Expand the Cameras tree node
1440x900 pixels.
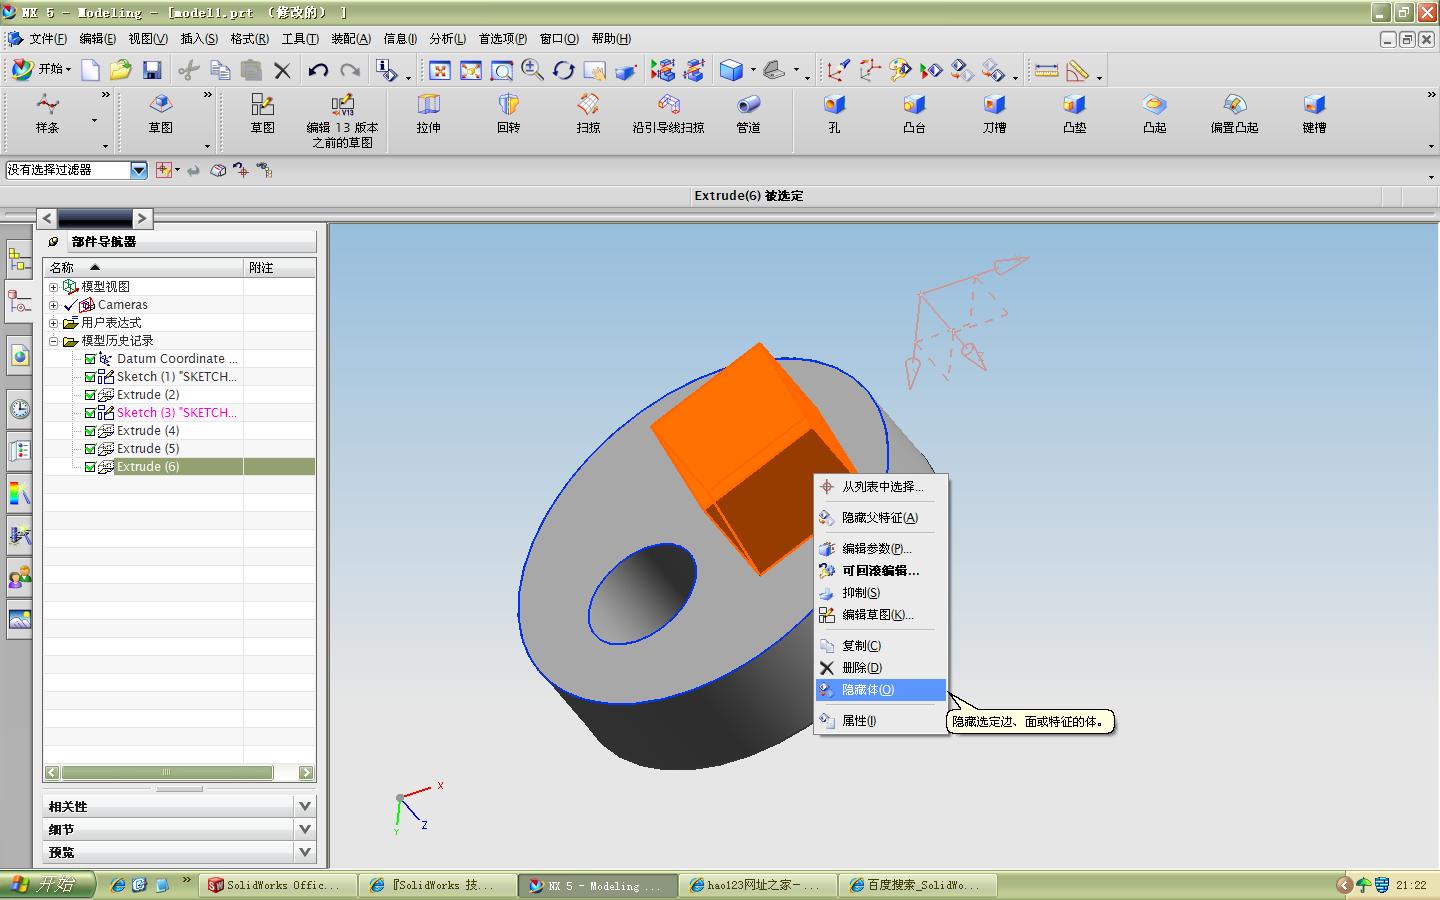click(53, 305)
